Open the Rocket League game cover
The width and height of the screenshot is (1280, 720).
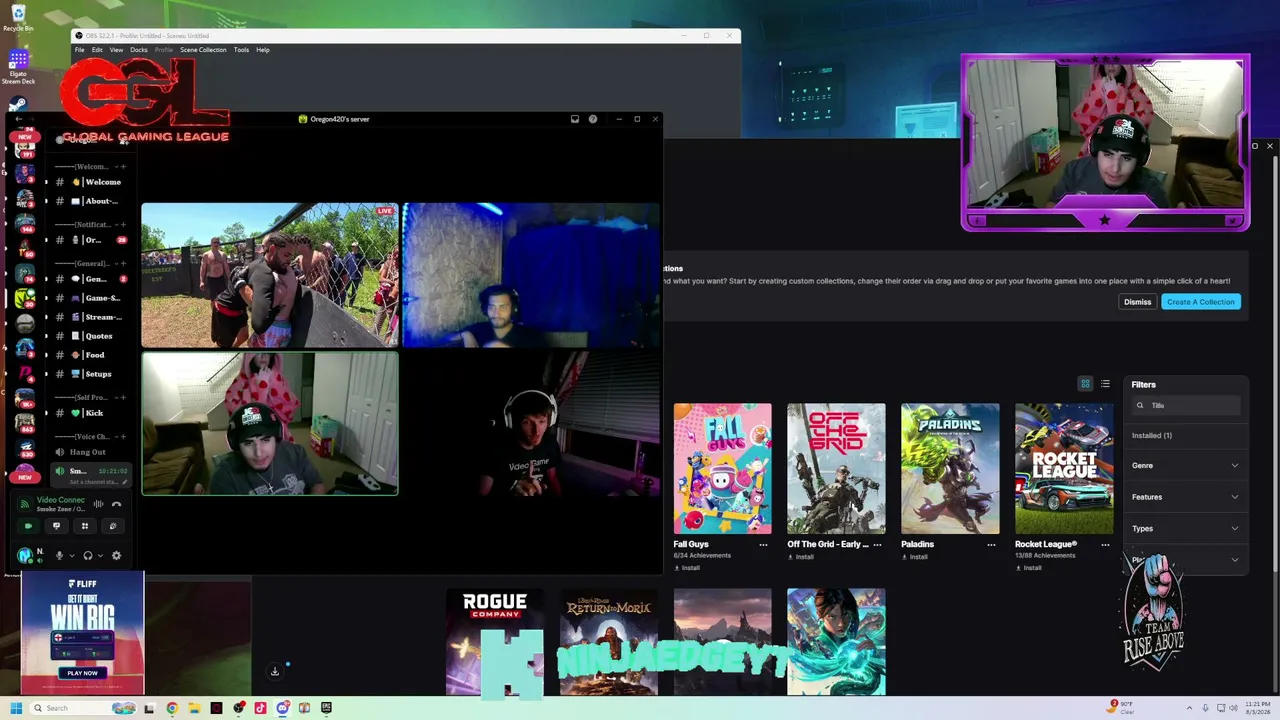pyautogui.click(x=1064, y=469)
